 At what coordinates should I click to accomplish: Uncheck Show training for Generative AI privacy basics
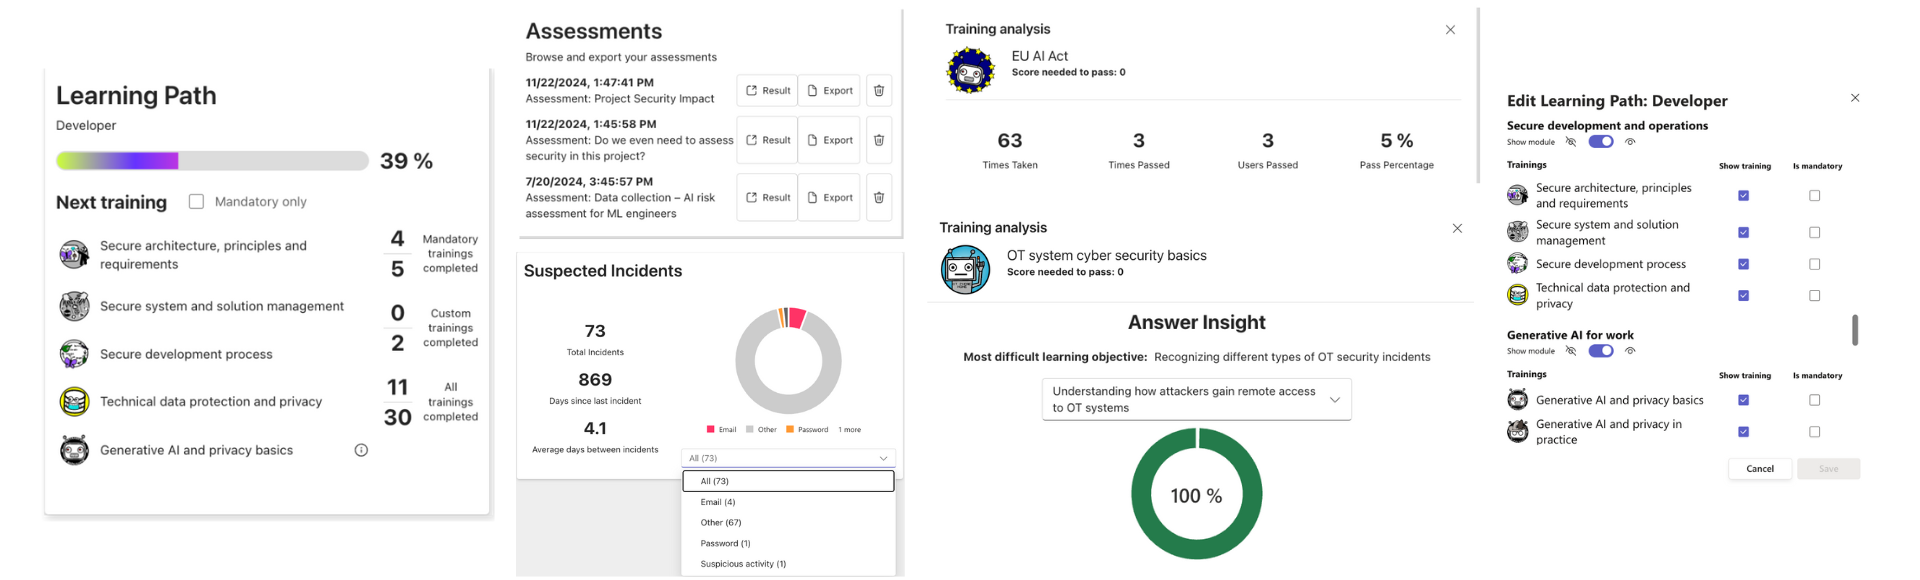(1743, 400)
